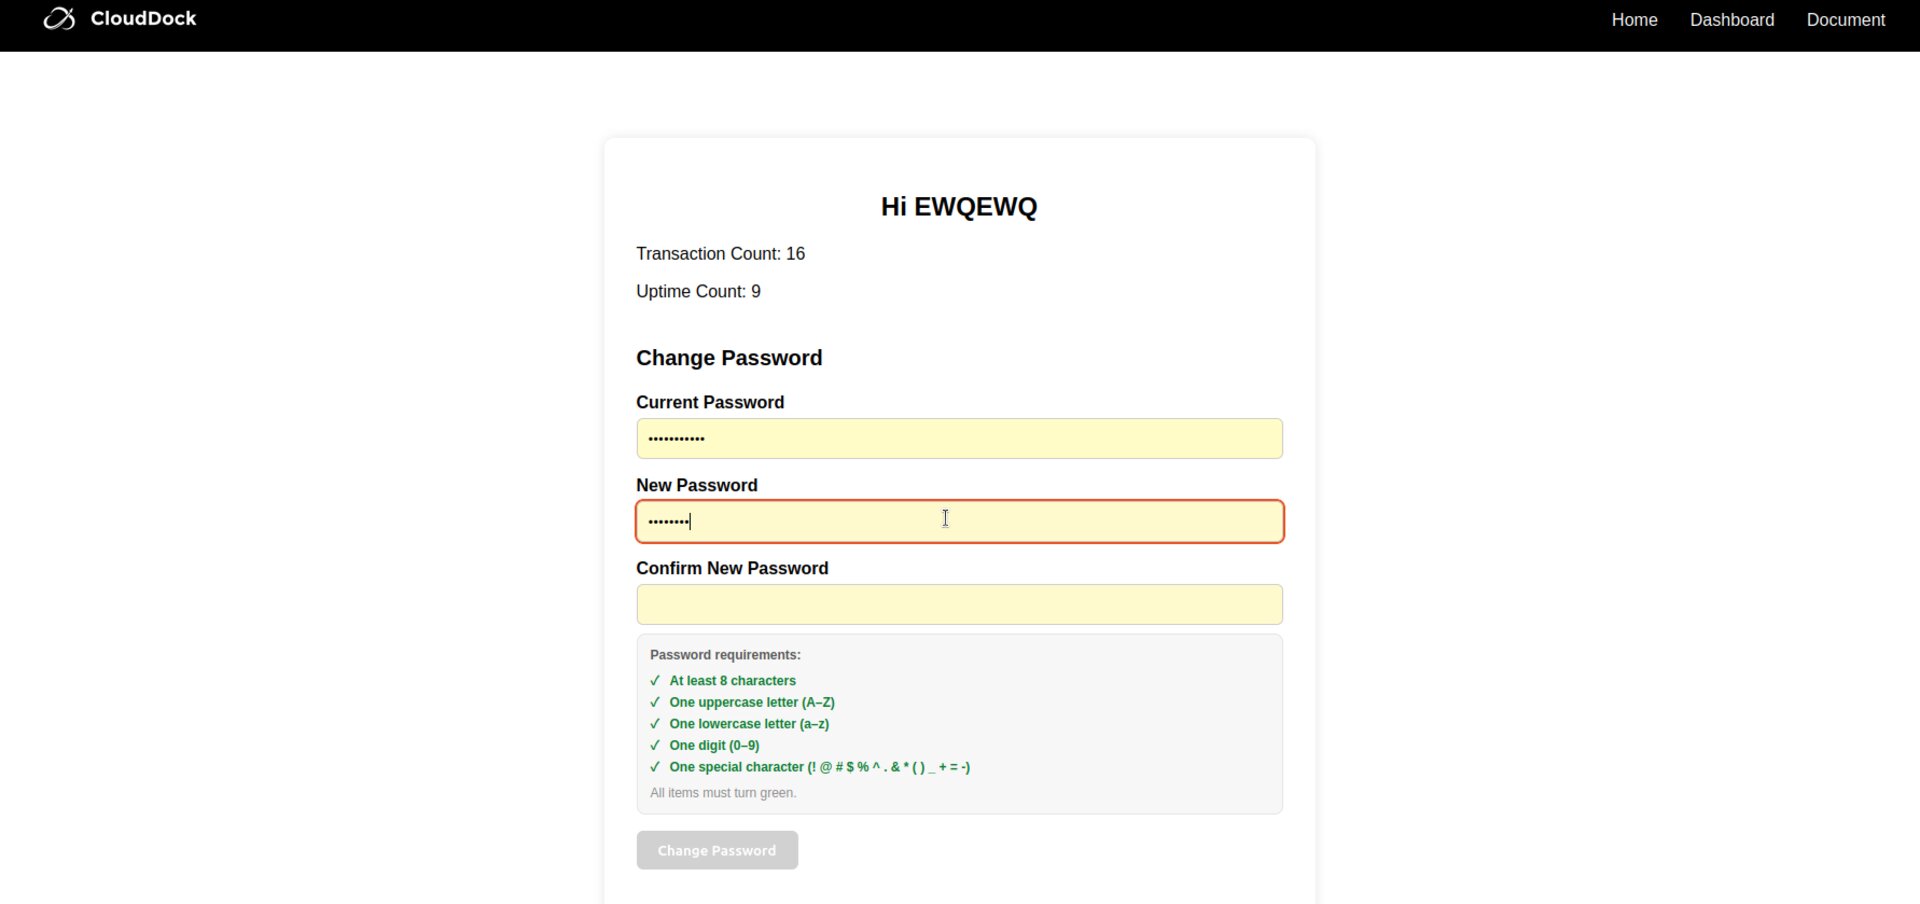The width and height of the screenshot is (1920, 904).
Task: Click the 'Password requirements:' label
Action: point(725,655)
